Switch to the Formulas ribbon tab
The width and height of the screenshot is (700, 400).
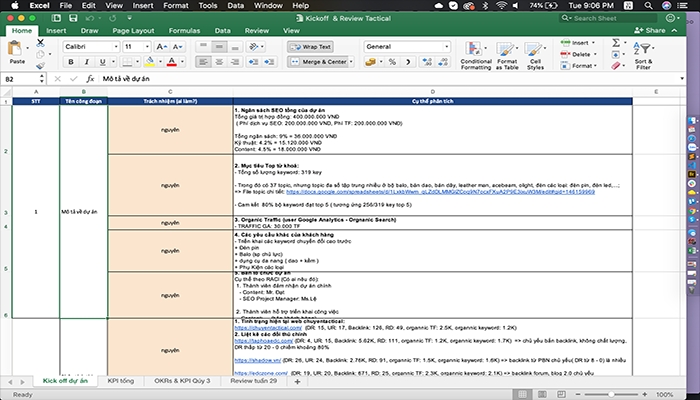184,30
